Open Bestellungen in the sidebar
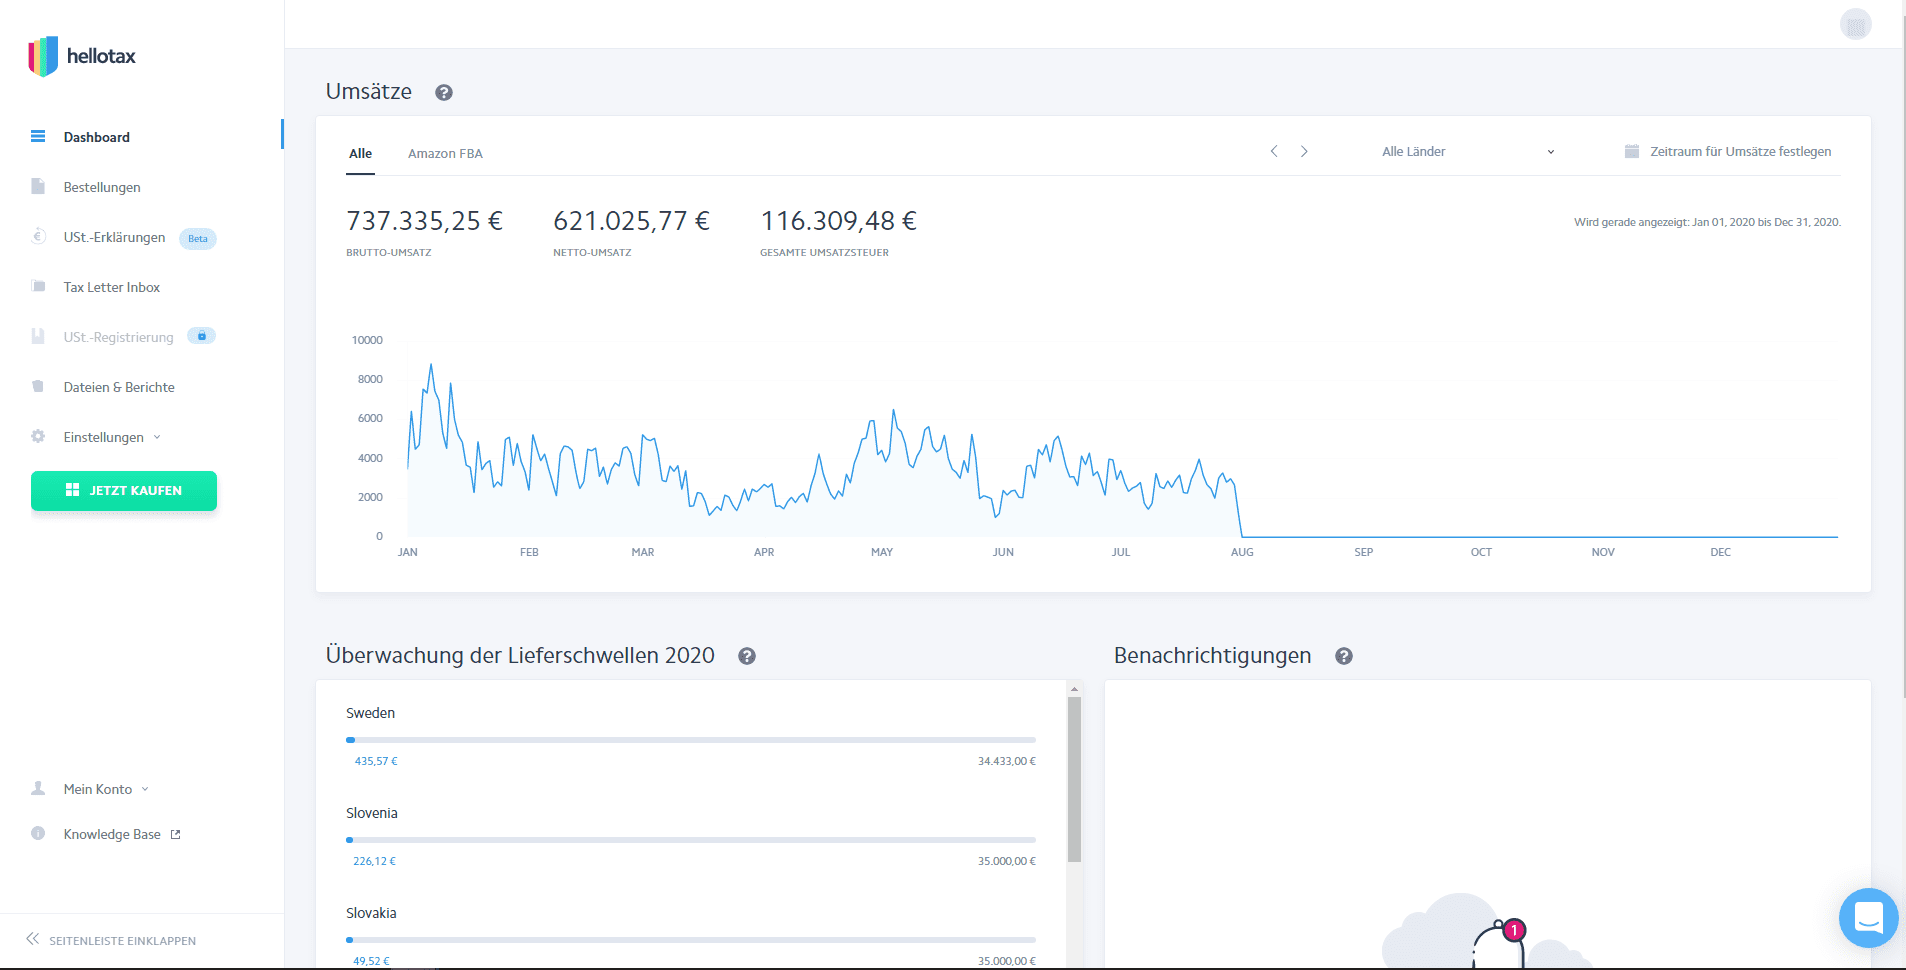 tap(102, 187)
